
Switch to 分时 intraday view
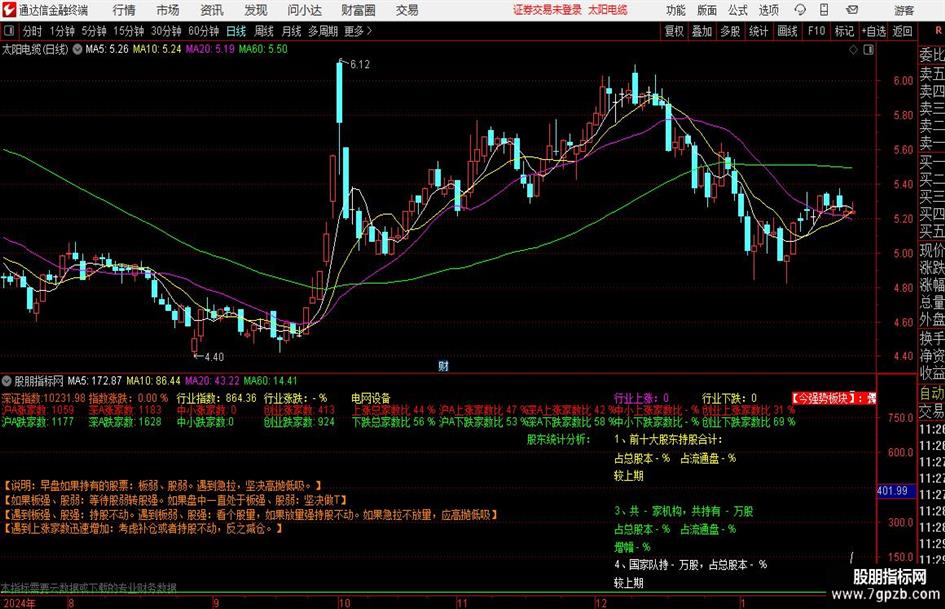click(32, 31)
